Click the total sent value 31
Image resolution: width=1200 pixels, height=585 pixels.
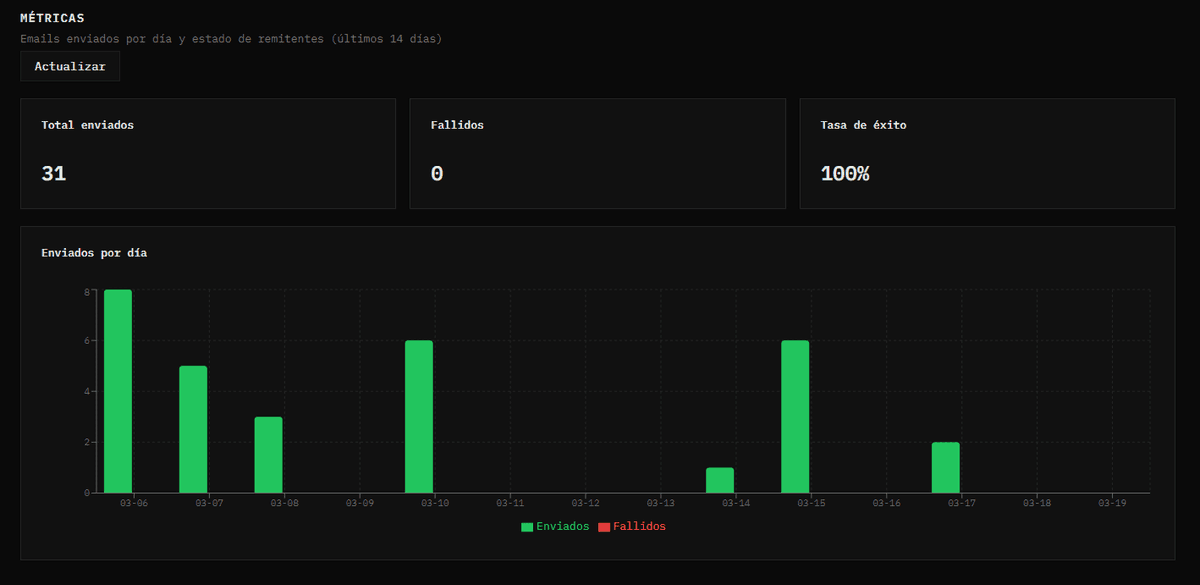pos(54,173)
